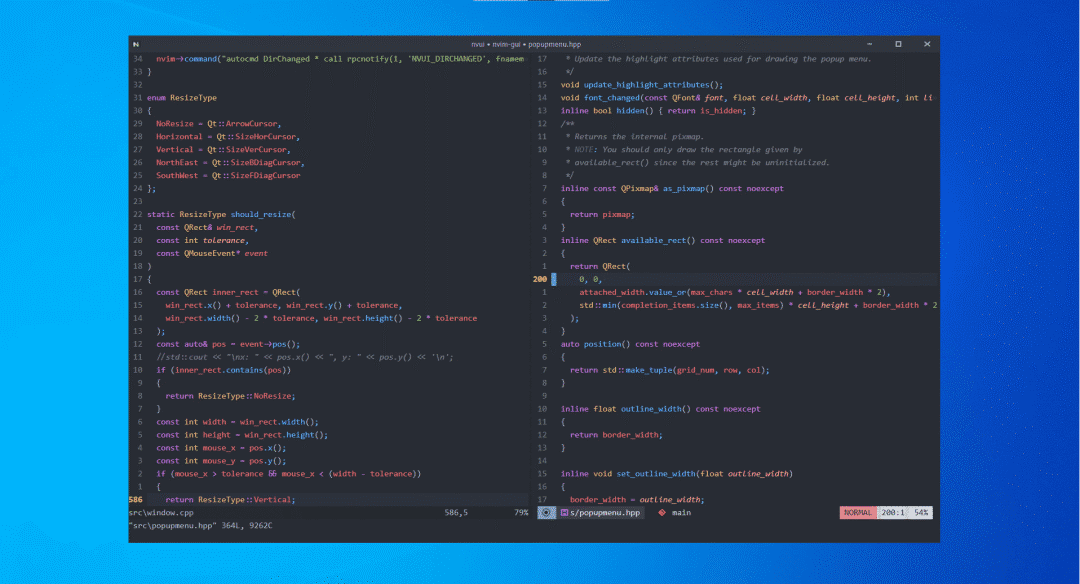
Task: Click 'const int height = win_rect.height();' line
Action: tap(242, 435)
